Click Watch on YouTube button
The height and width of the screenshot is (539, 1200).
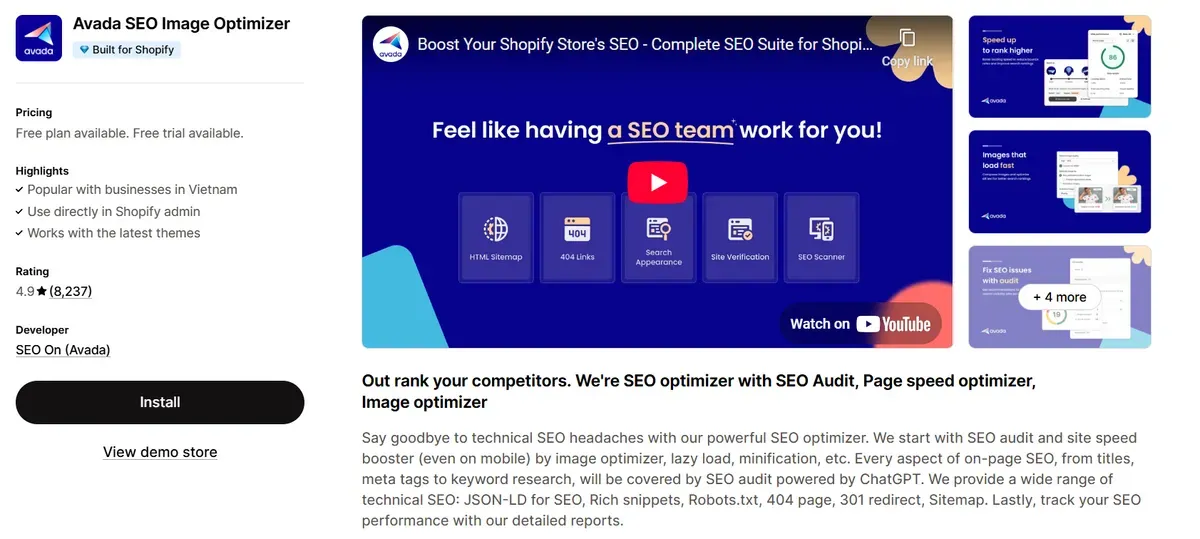click(x=861, y=323)
